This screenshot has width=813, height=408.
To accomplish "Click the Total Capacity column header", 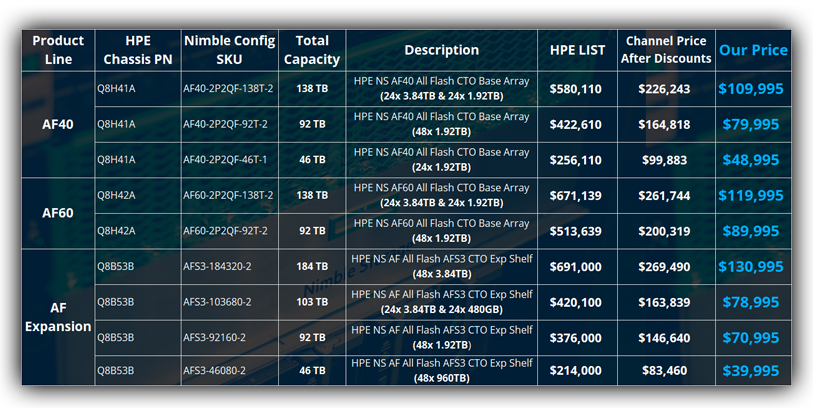I will (312, 50).
